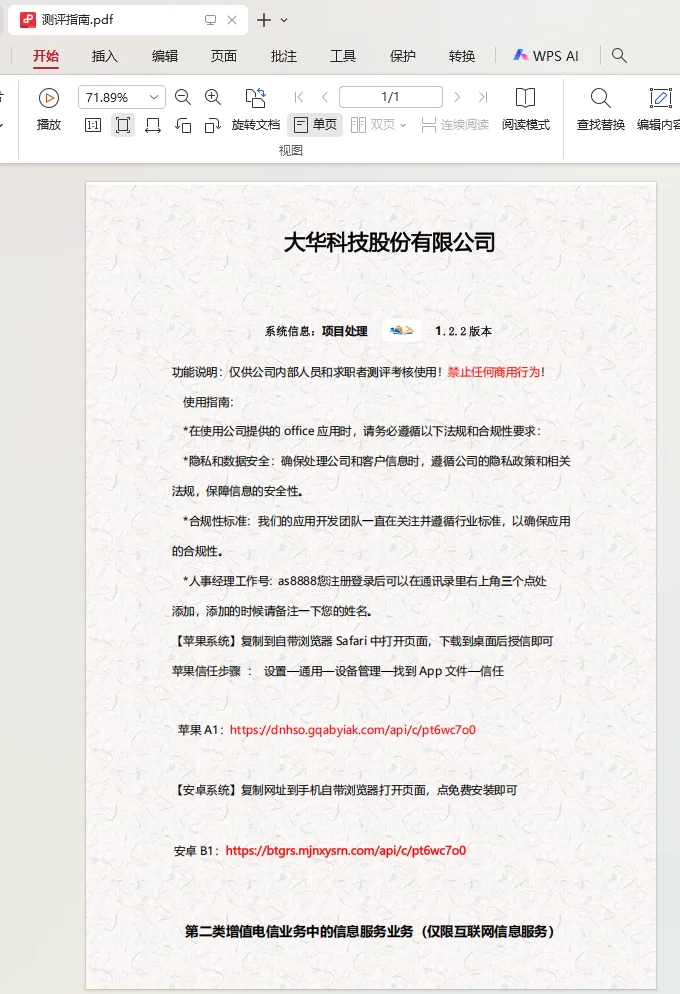Click the 1.2.2版本 version text
Viewport: 680px width, 994px height.
click(463, 331)
